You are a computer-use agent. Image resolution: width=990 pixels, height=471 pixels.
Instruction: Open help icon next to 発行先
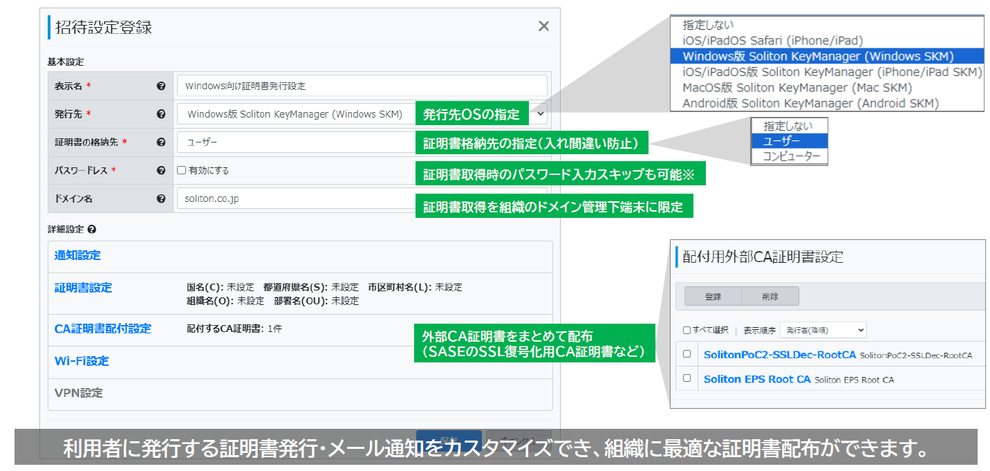(x=161, y=114)
